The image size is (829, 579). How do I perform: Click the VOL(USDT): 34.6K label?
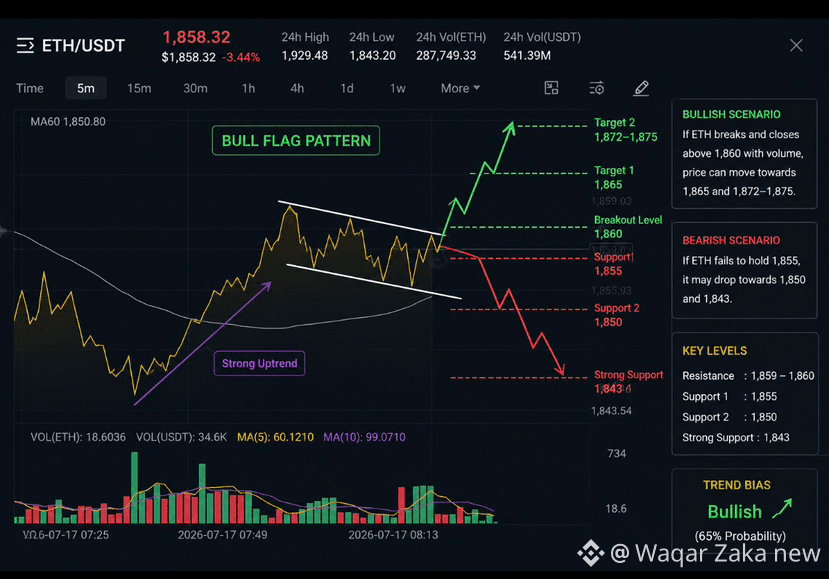click(181, 437)
